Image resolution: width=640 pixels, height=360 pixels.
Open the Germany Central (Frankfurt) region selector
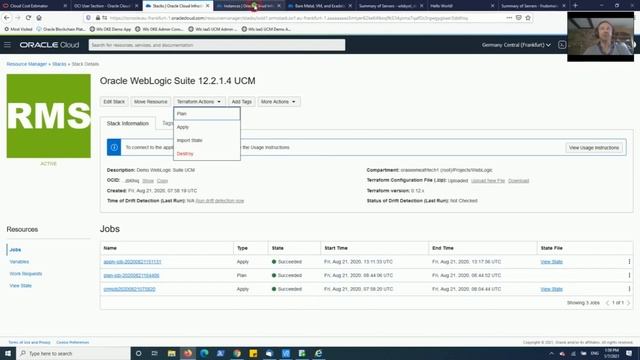pyautogui.click(x=516, y=45)
